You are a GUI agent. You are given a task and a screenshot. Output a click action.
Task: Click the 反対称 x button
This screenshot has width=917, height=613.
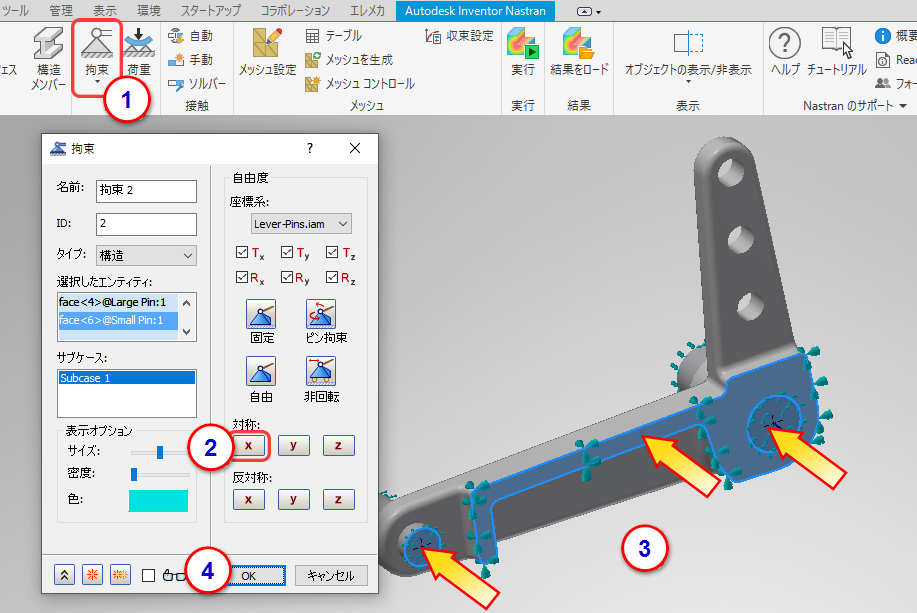tap(249, 500)
